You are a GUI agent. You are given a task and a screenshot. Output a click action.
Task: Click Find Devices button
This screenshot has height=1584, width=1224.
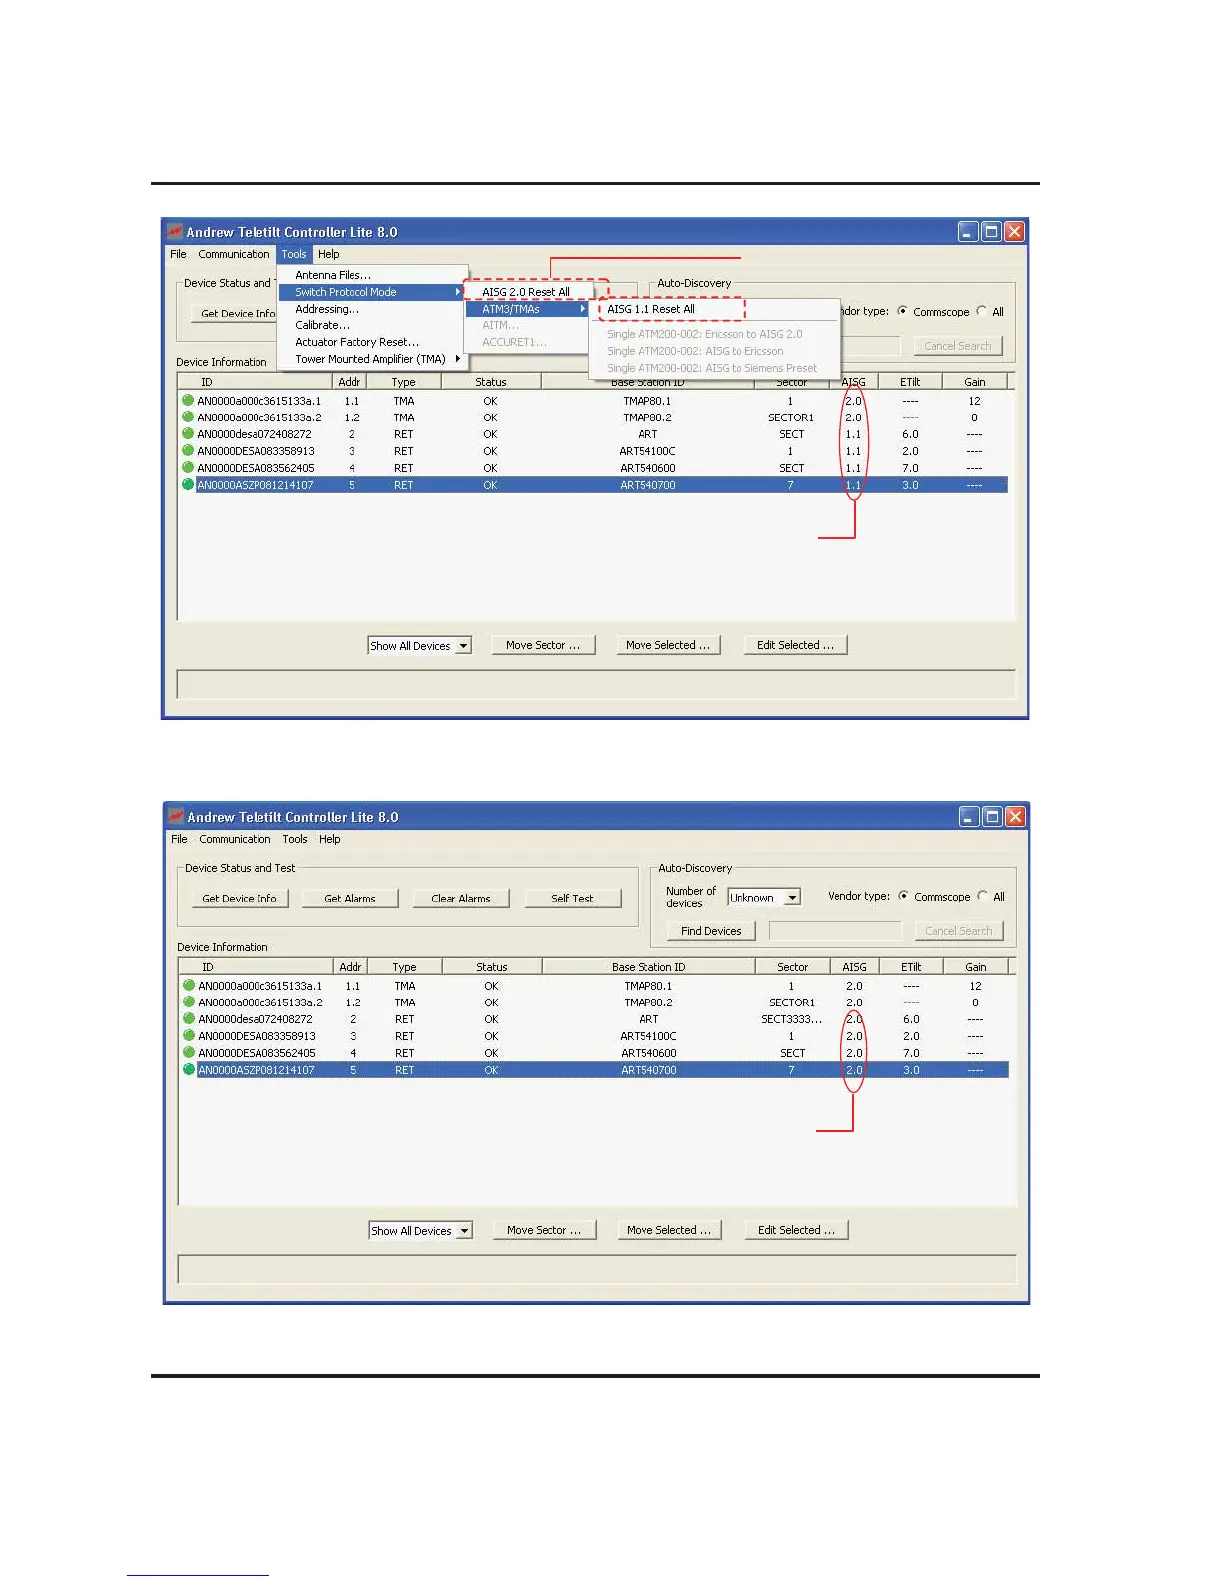tap(711, 931)
